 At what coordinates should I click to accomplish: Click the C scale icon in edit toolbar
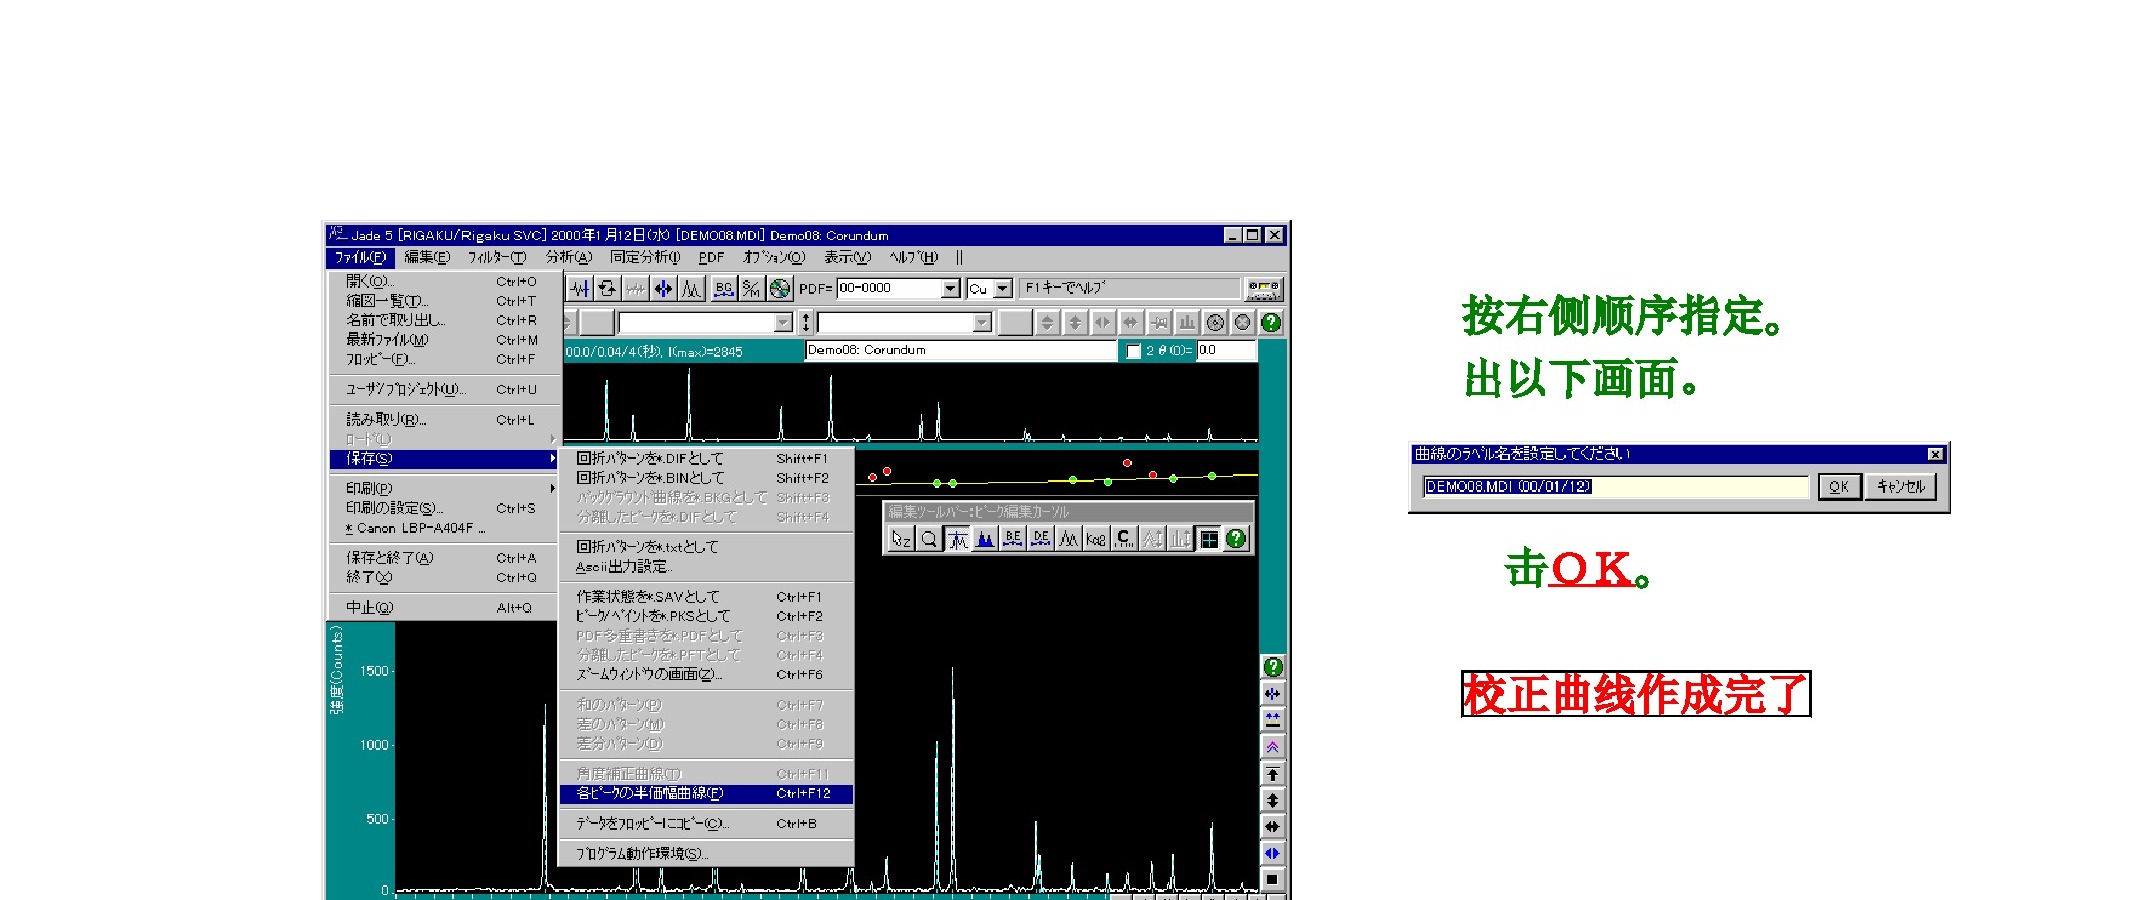tap(1124, 539)
